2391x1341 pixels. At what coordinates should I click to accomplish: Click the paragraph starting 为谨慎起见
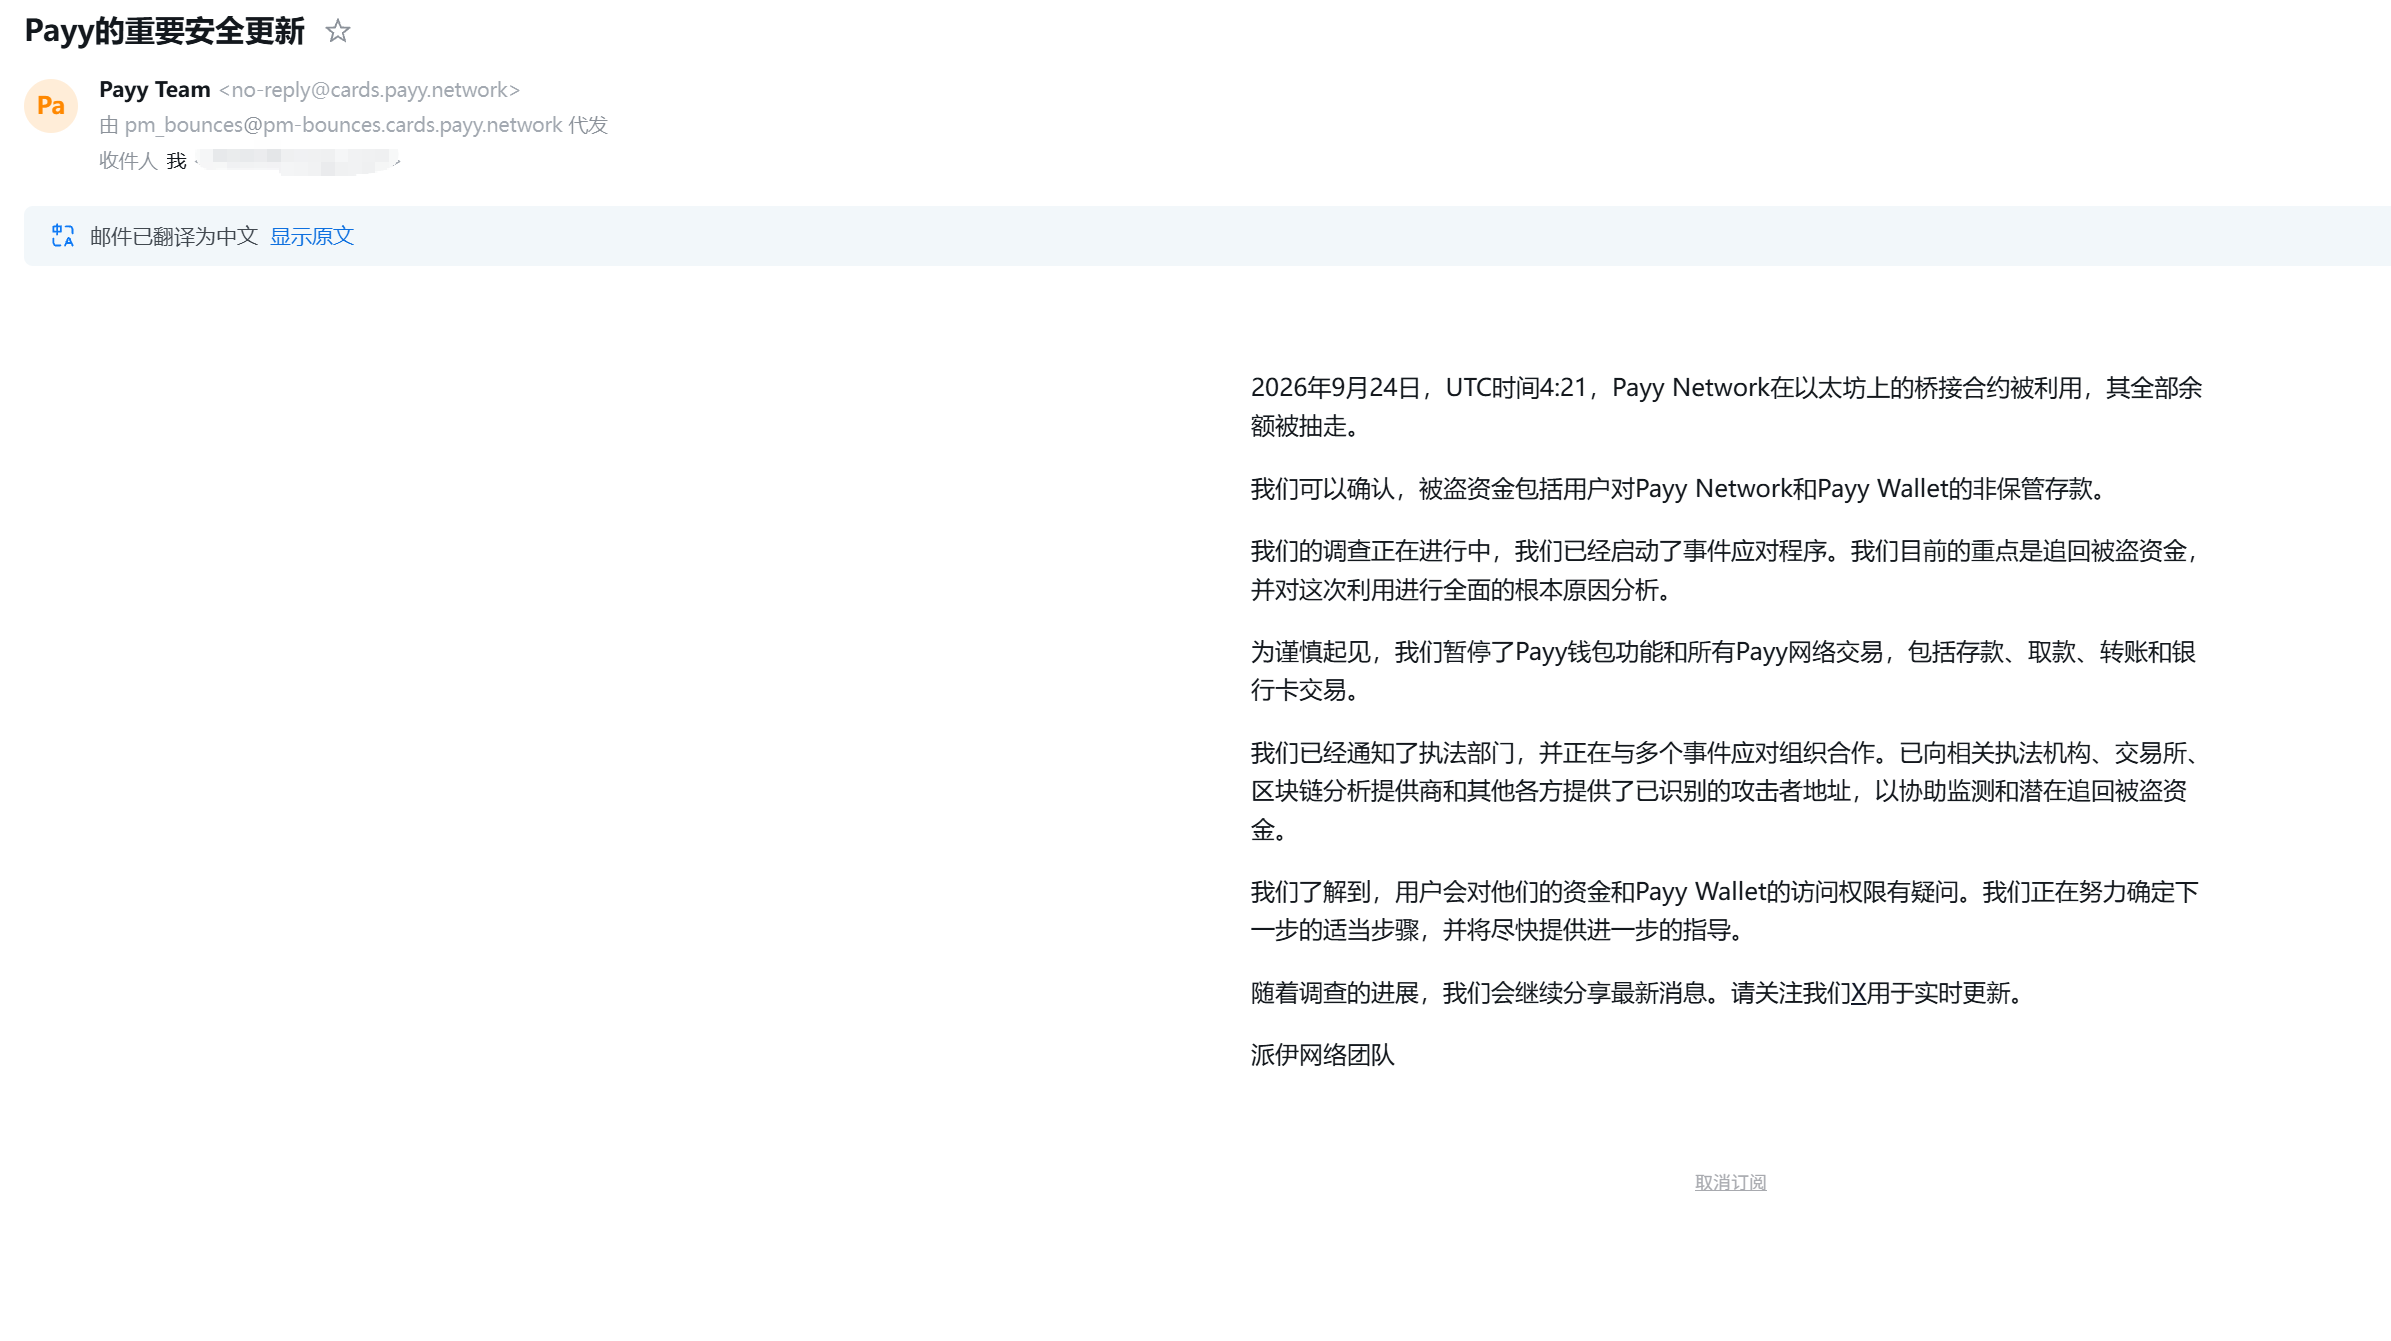point(1723,671)
